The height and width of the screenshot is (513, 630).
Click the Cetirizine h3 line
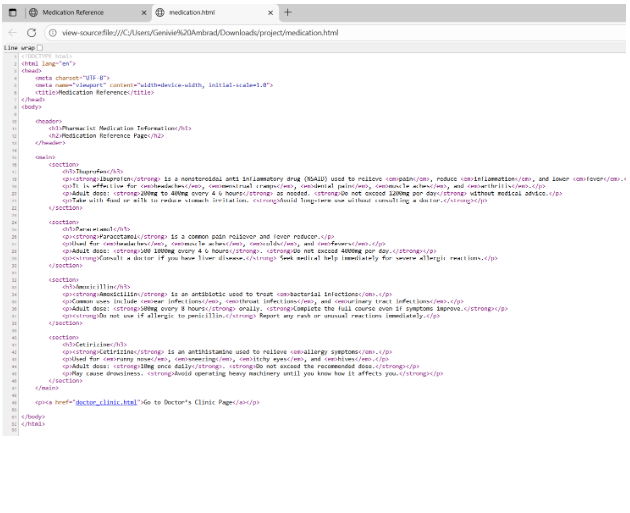94,344
